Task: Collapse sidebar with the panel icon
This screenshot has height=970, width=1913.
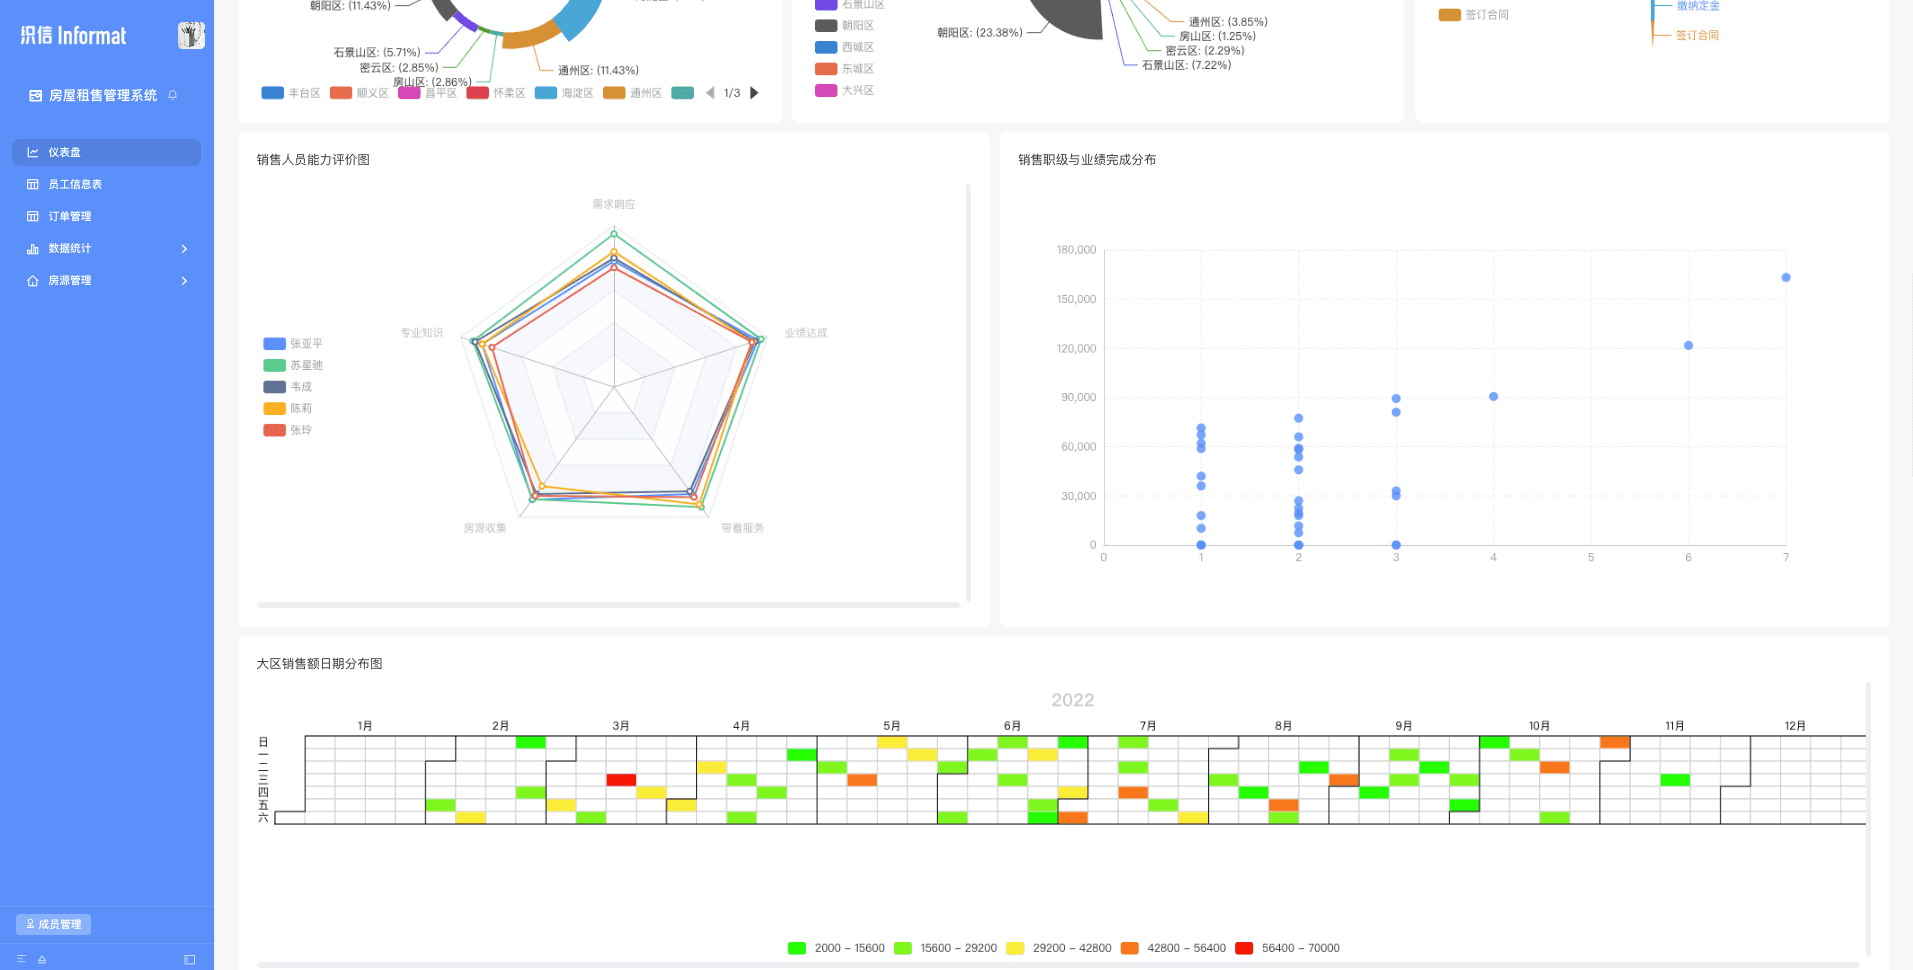Action: pos(190,959)
